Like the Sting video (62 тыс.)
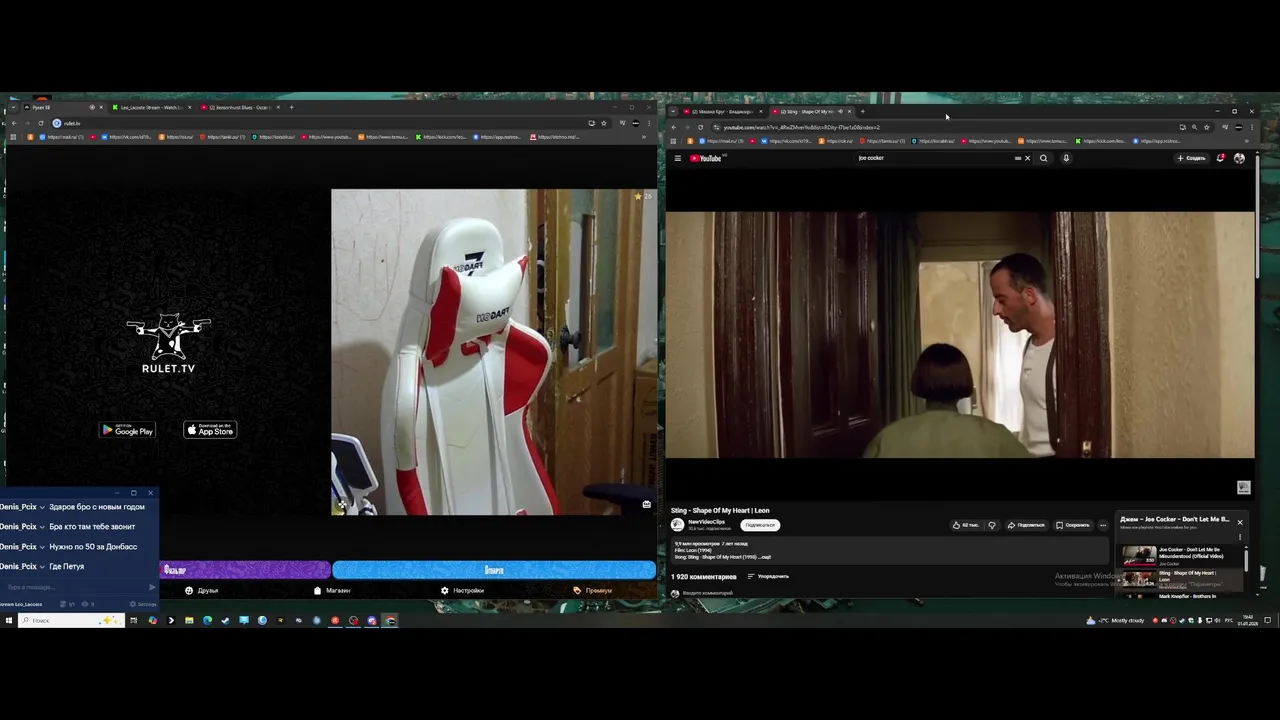Image resolution: width=1280 pixels, height=720 pixels. 965,525
